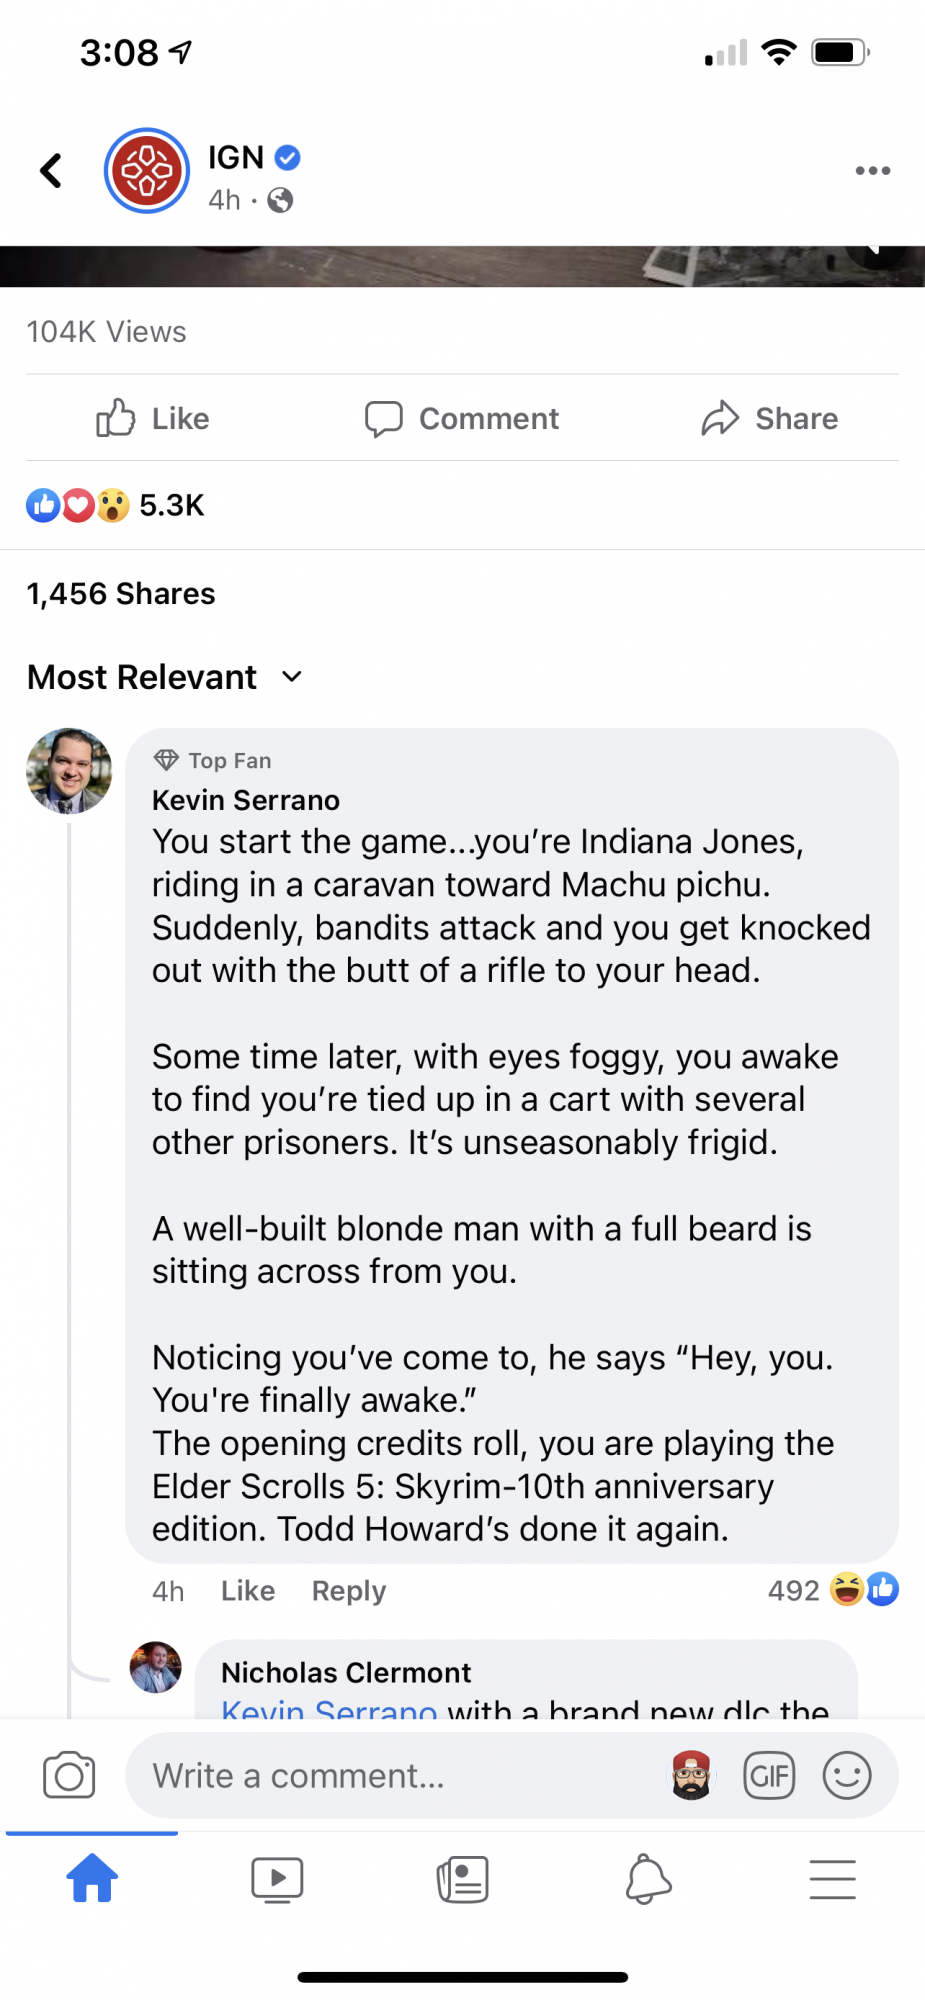Open the hamburger menu tab
The height and width of the screenshot is (2000, 925).
832,1879
